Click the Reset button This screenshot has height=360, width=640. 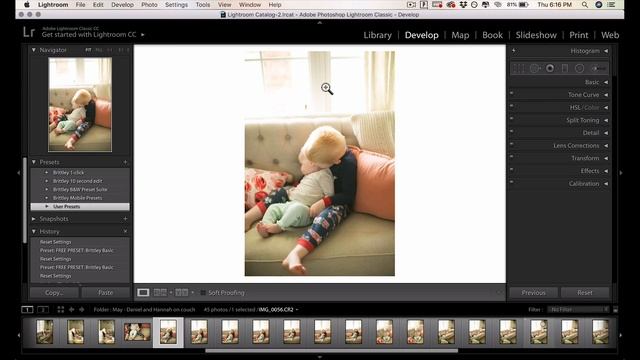(585, 293)
